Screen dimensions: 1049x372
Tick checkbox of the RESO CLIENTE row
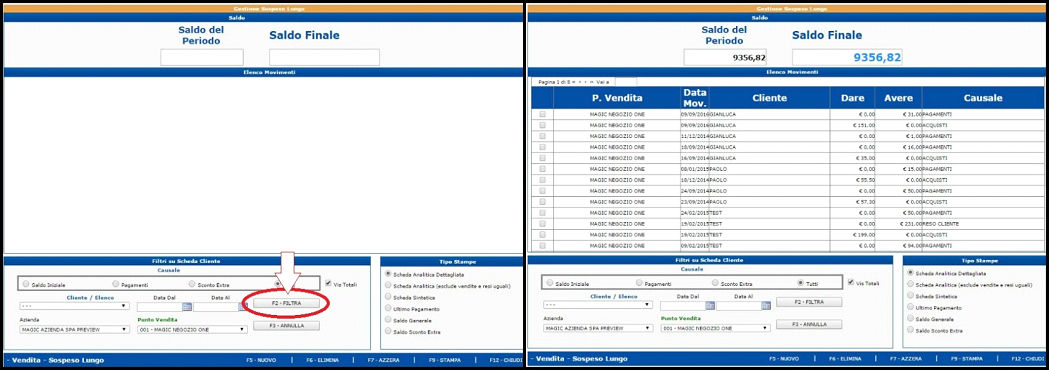(543, 223)
